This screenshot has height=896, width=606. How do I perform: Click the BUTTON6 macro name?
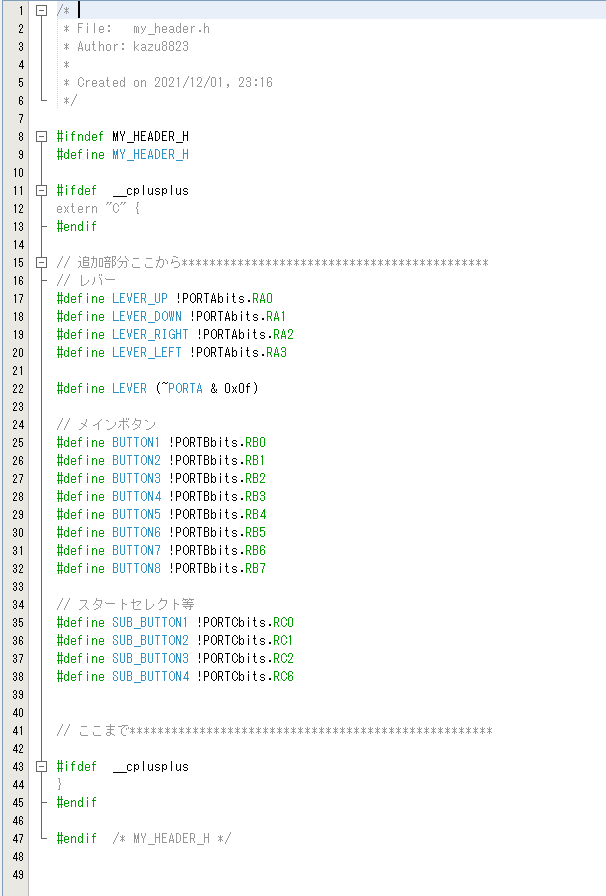tap(136, 532)
